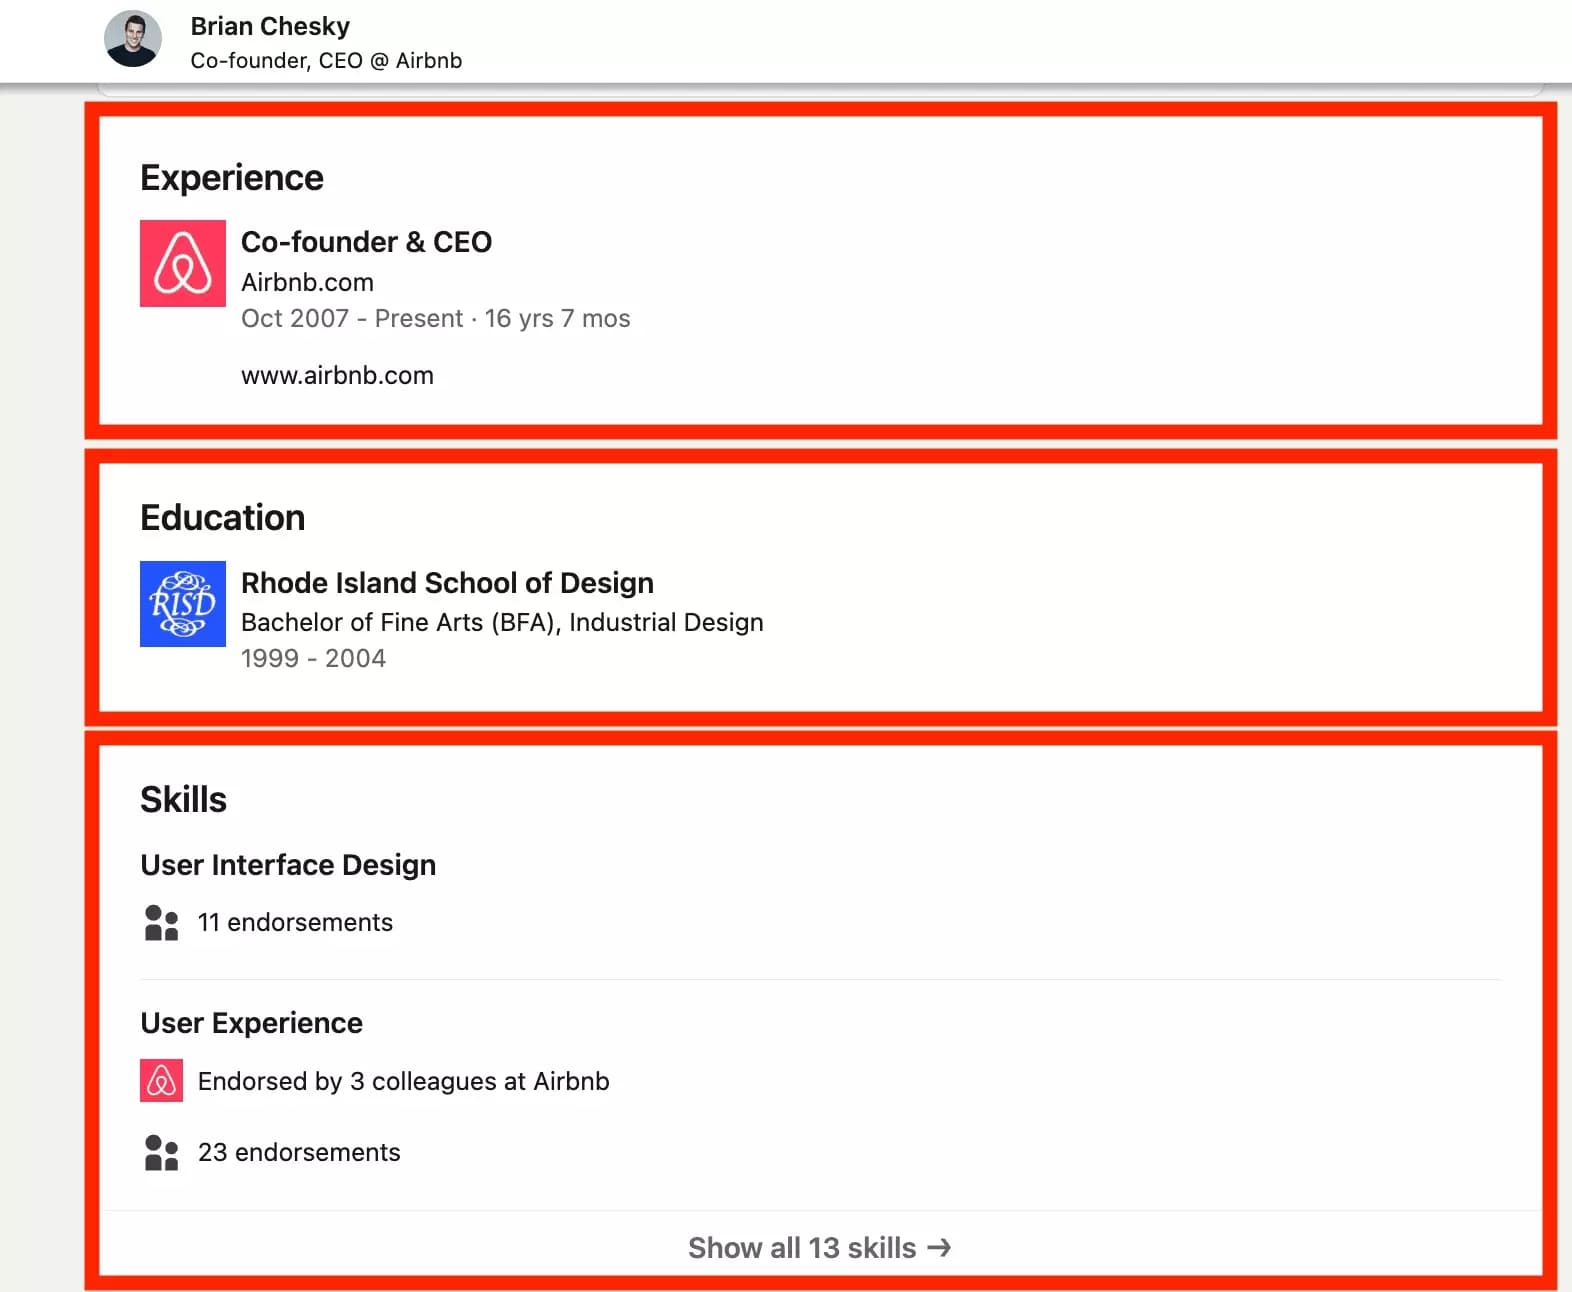This screenshot has width=1572, height=1292.
Task: Click the Co-founder, CEO @ Airbnb headline
Action: [326, 60]
